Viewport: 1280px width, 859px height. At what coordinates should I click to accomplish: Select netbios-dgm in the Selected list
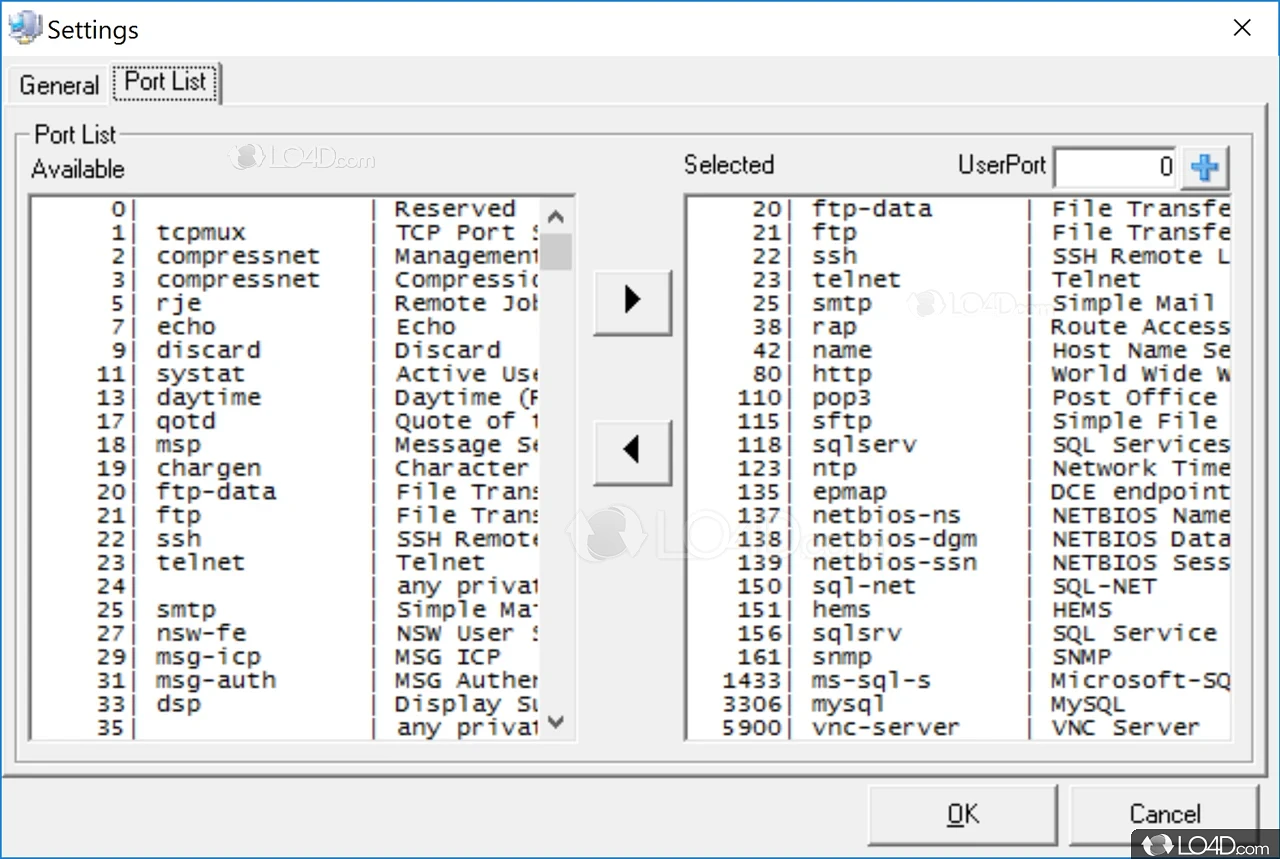(x=958, y=539)
